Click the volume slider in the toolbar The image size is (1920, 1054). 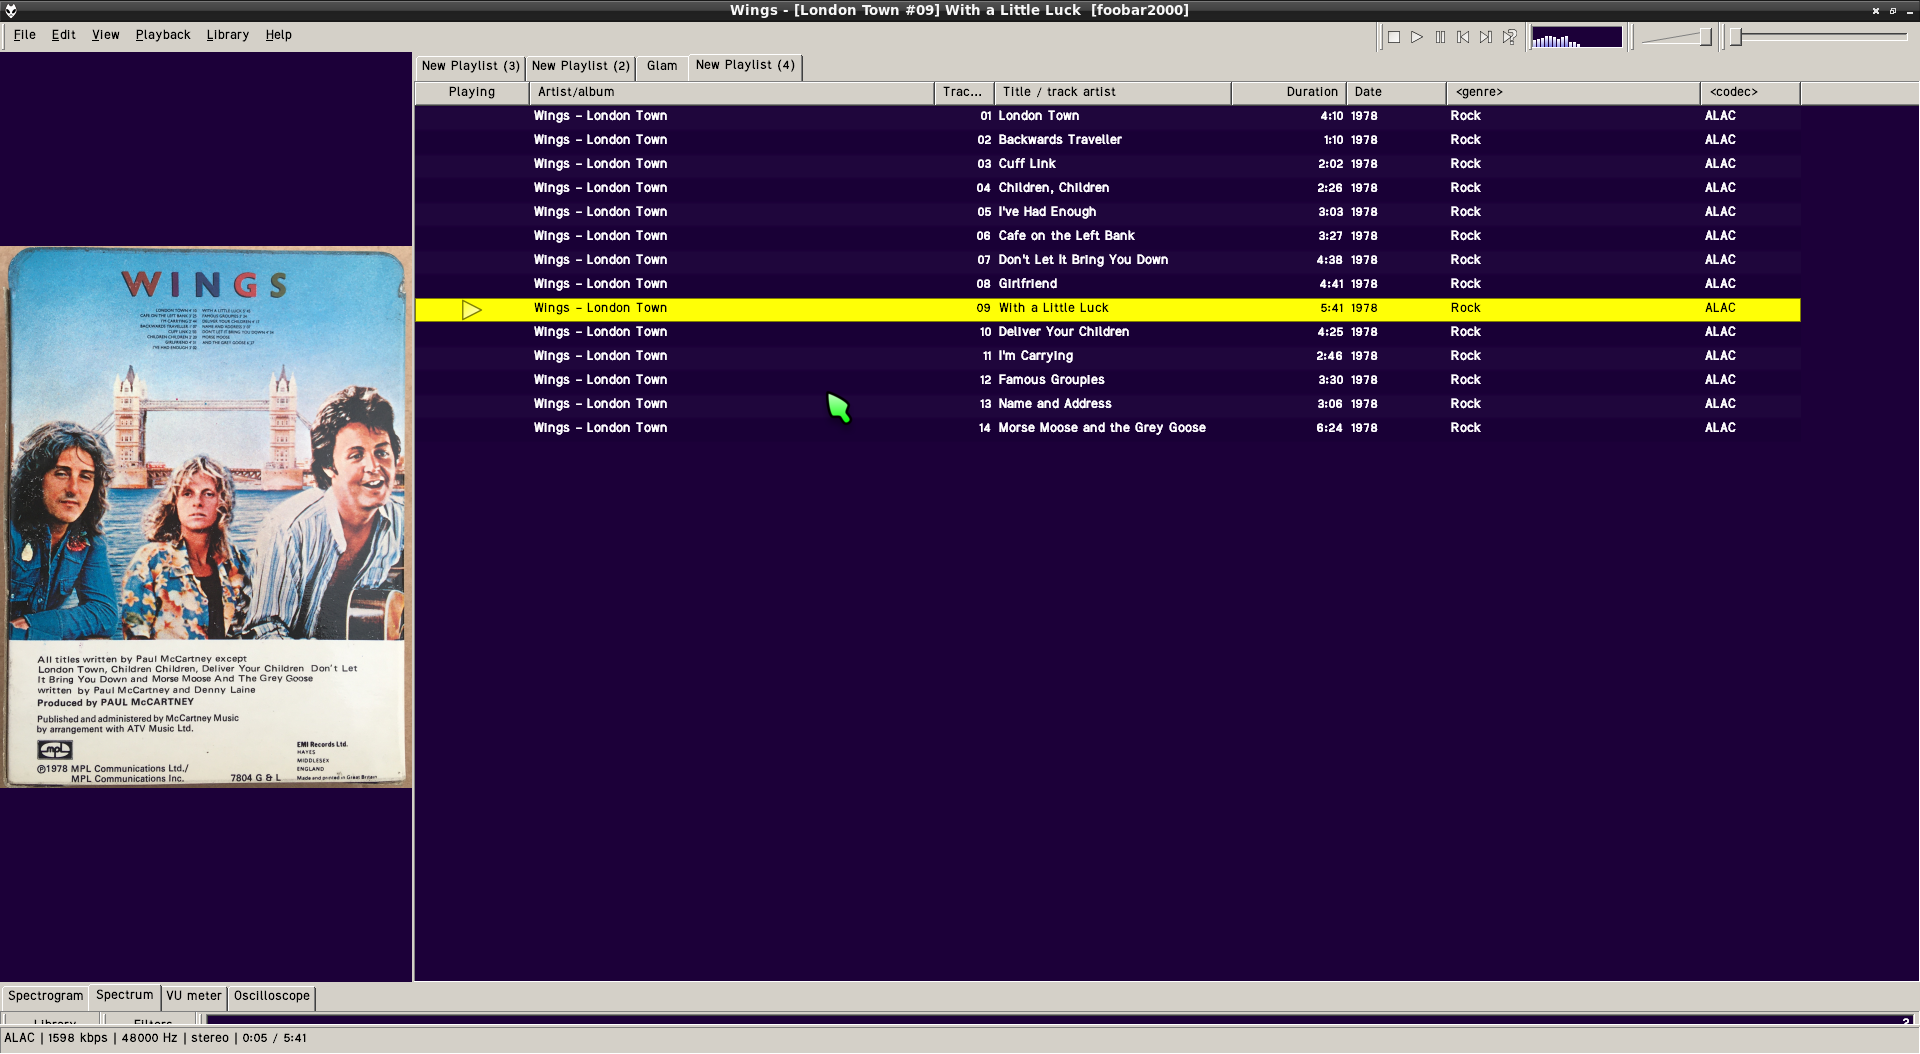[1677, 37]
